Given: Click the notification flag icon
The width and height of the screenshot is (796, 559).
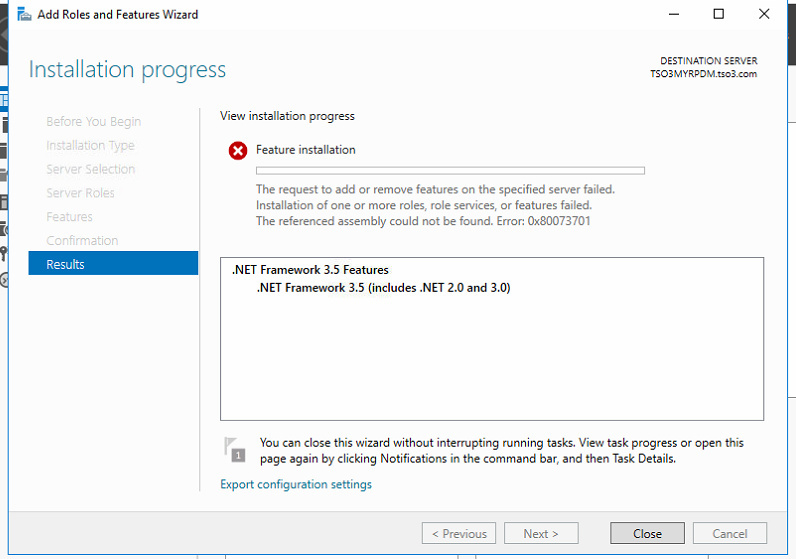Looking at the screenshot, I should pos(235,450).
